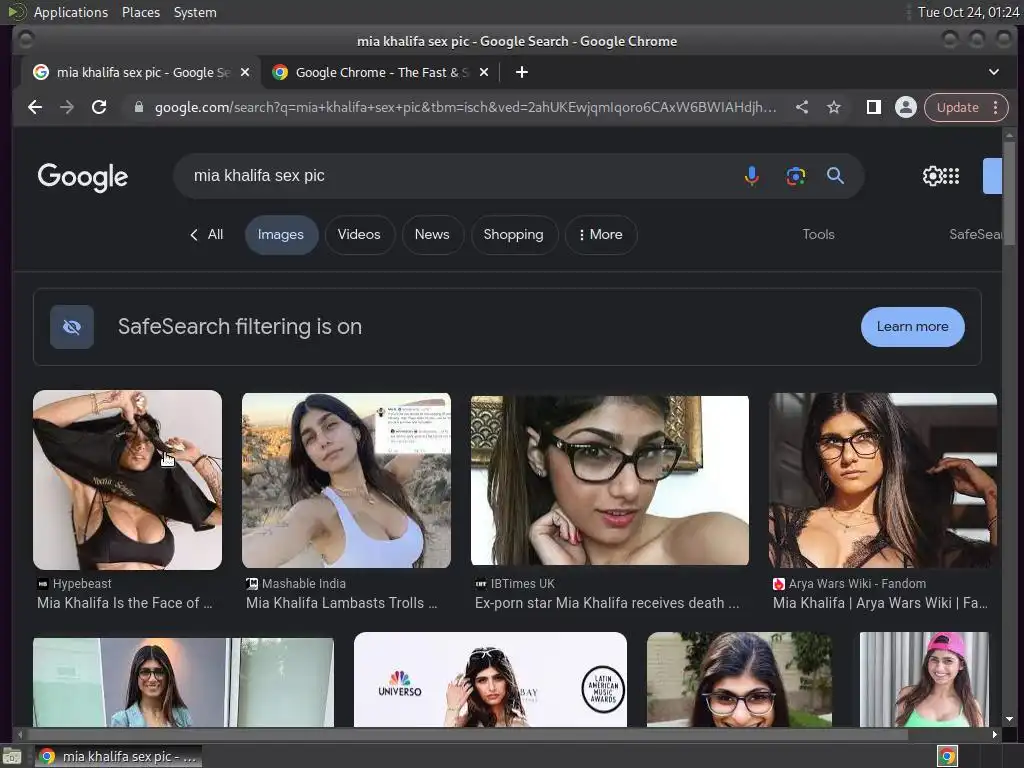The image size is (1024, 768).
Task: Select the Images search filter
Action: (x=281, y=234)
